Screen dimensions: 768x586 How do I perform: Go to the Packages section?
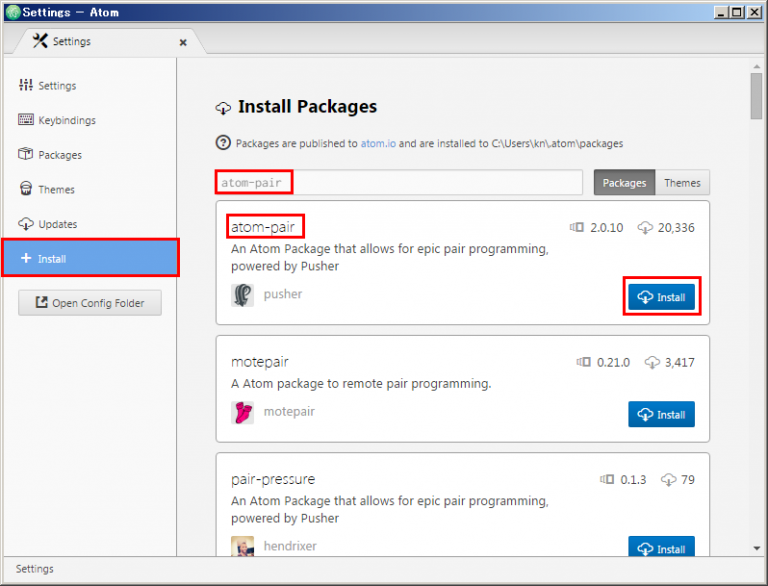[60, 155]
